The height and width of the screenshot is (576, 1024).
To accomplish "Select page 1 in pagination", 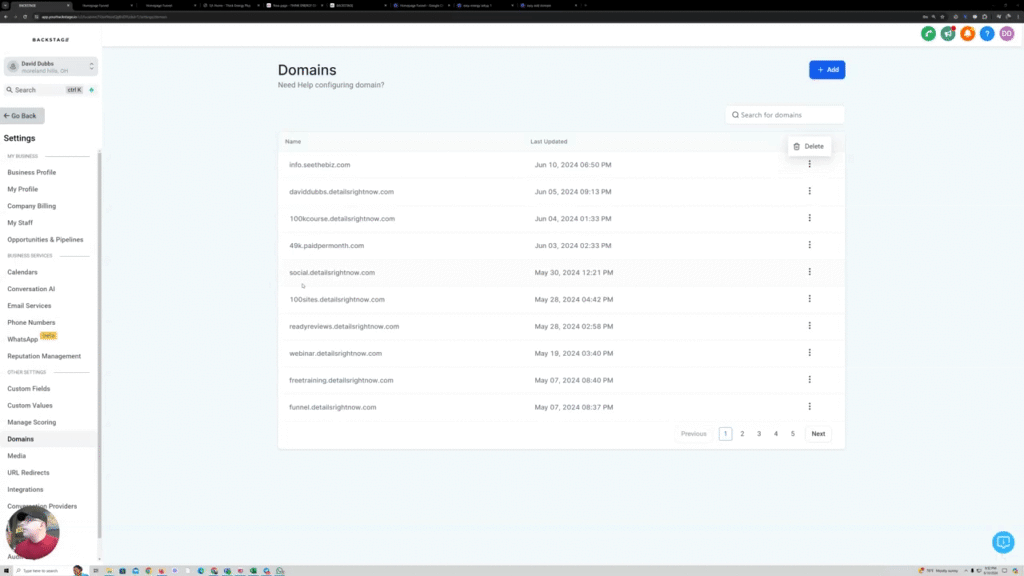I will point(725,434).
